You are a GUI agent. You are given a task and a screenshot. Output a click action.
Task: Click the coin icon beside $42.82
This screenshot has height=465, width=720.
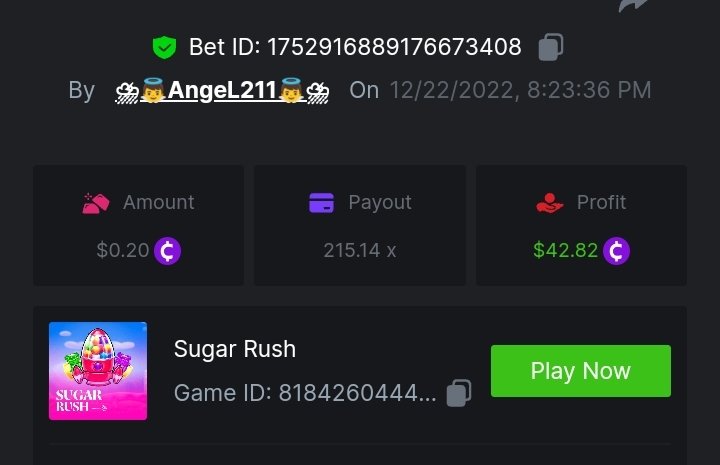617,250
